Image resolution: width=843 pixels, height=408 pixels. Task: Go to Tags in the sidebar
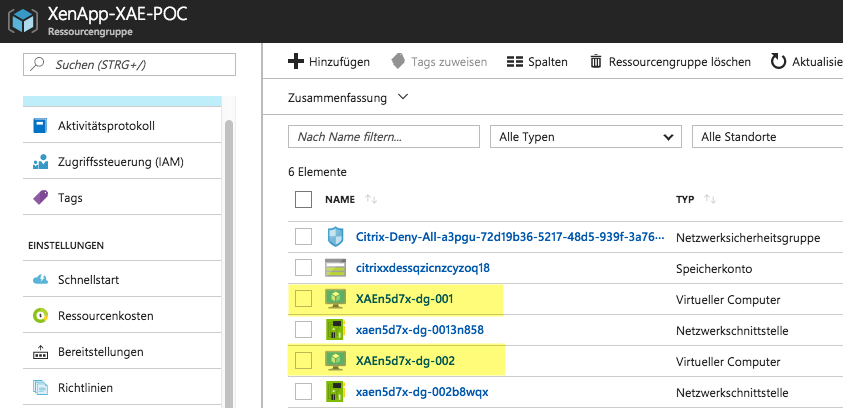click(x=122, y=198)
